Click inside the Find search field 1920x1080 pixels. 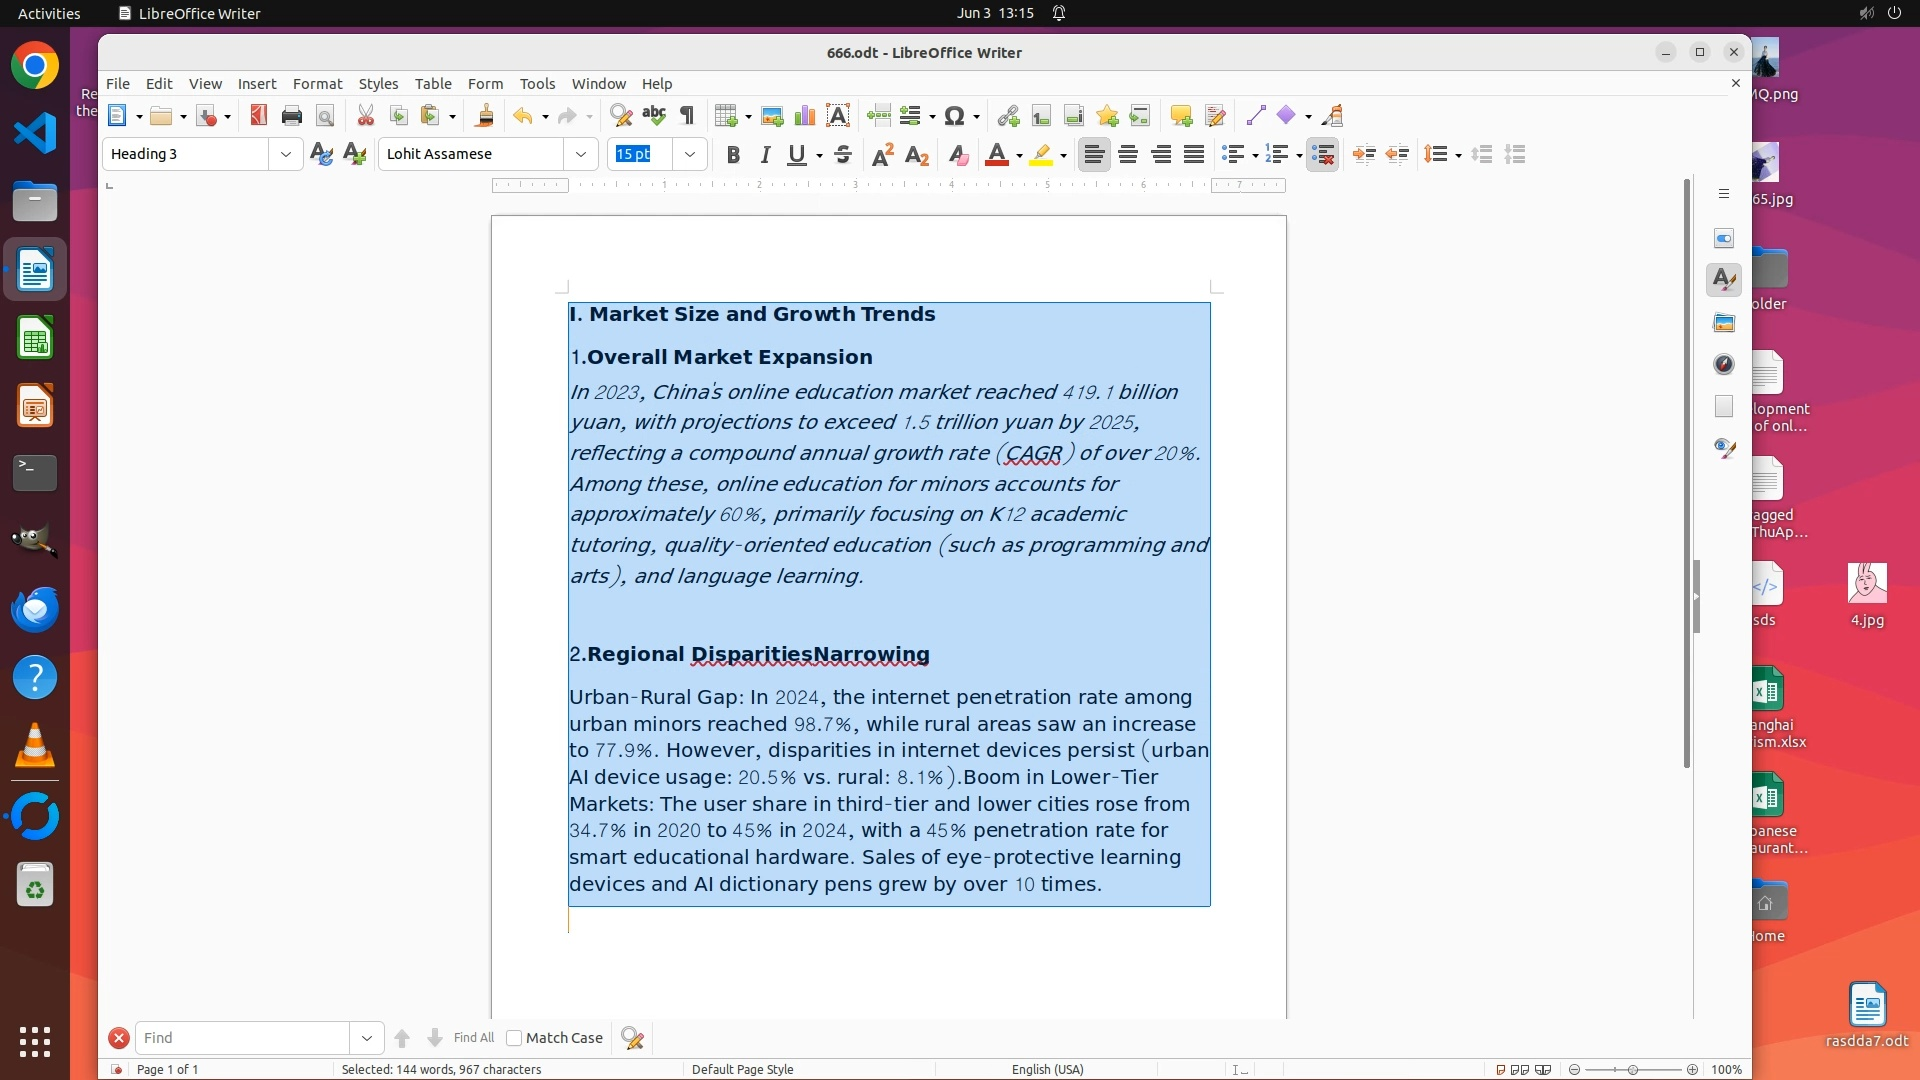coord(242,1038)
